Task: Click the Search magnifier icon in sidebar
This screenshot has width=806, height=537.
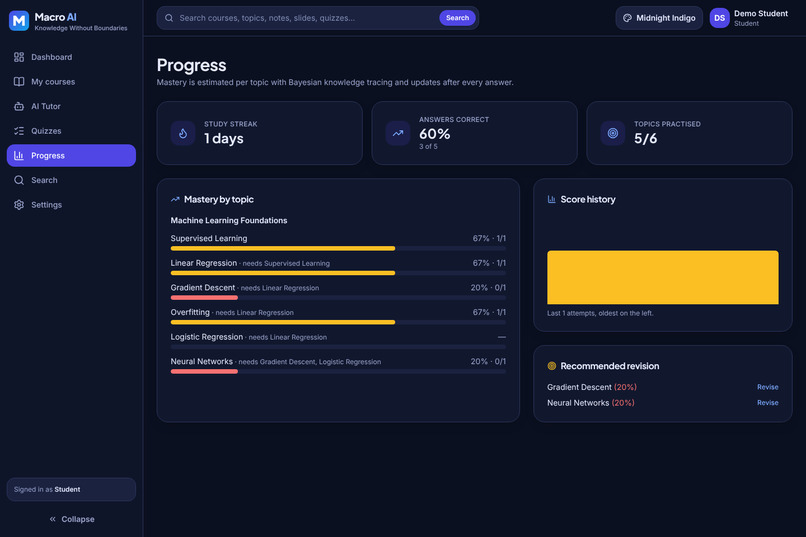Action: [x=19, y=180]
